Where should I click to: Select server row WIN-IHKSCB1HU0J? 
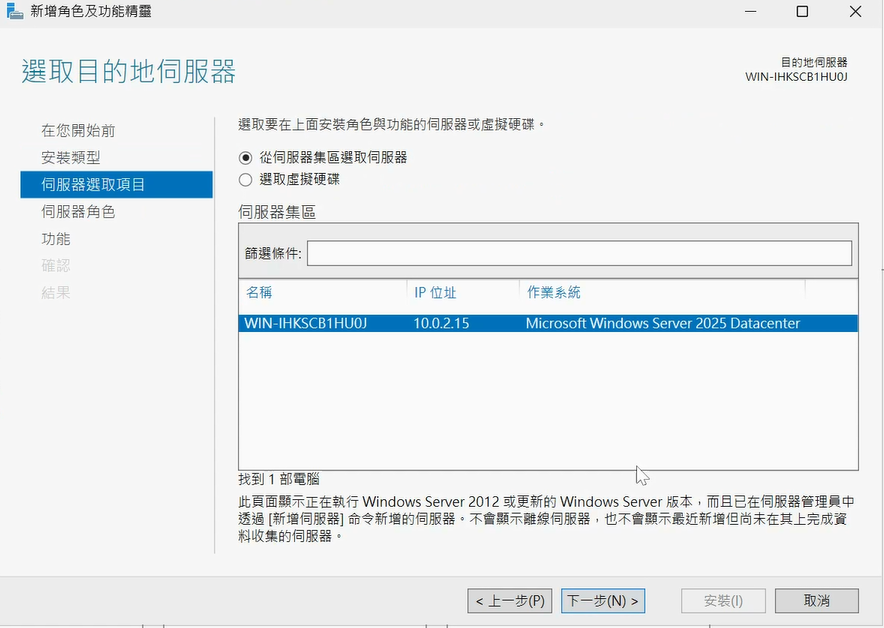(548, 324)
